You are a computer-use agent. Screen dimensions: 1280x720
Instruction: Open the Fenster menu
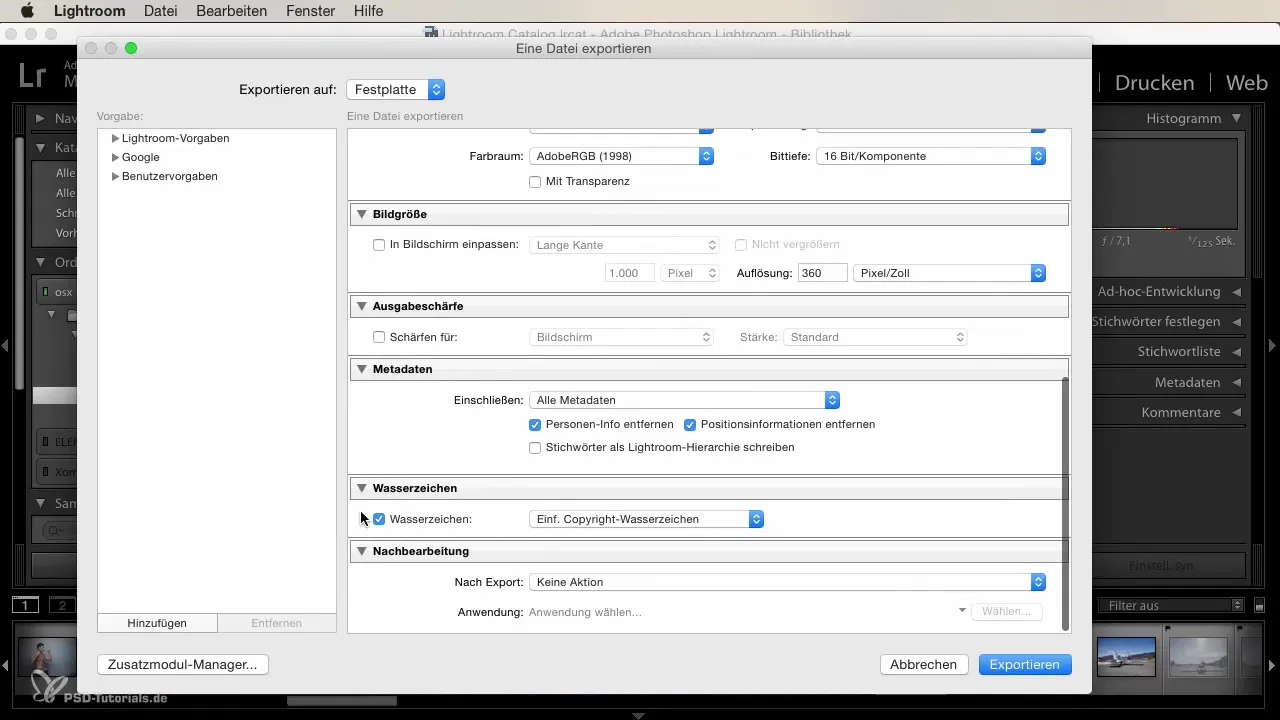pos(310,10)
